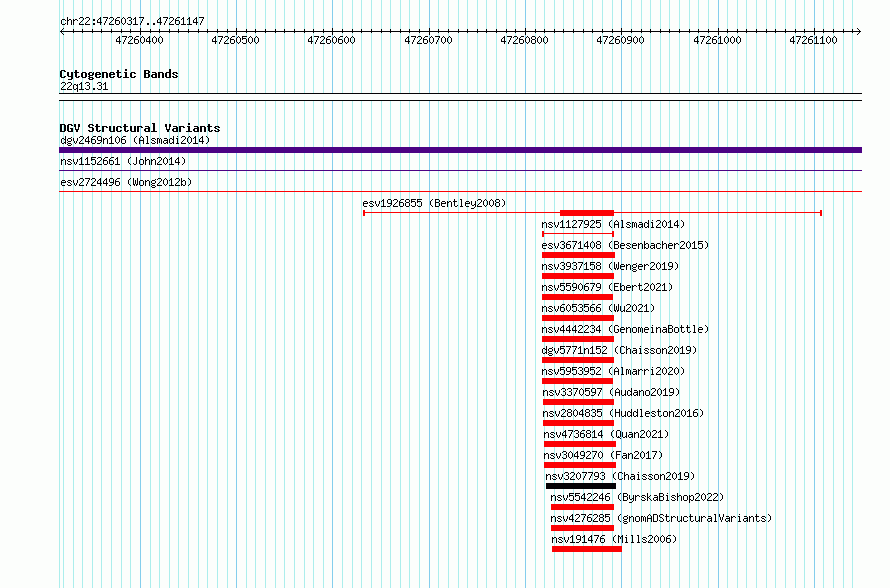Screen dimensions: 890x588
Task: Click ruler position 47260700
Action: [x=428, y=40]
